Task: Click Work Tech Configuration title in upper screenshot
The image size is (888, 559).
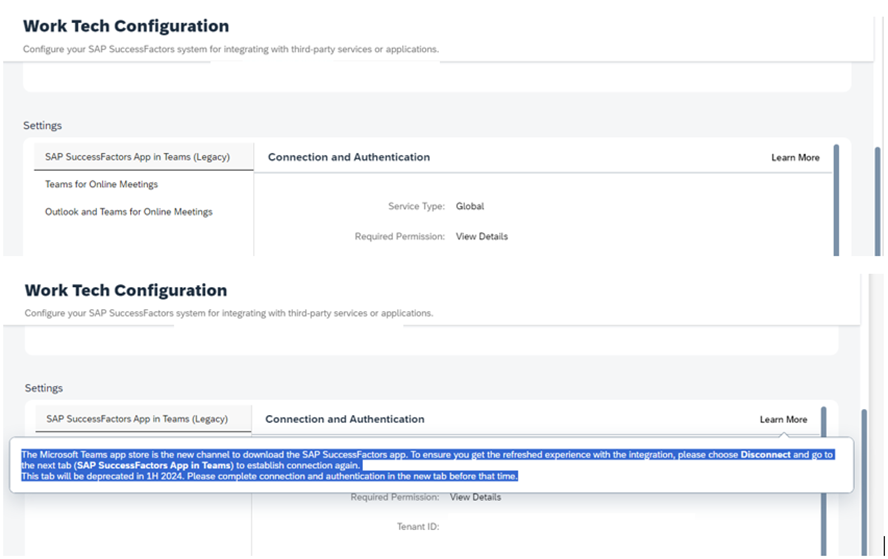Action: [126, 26]
